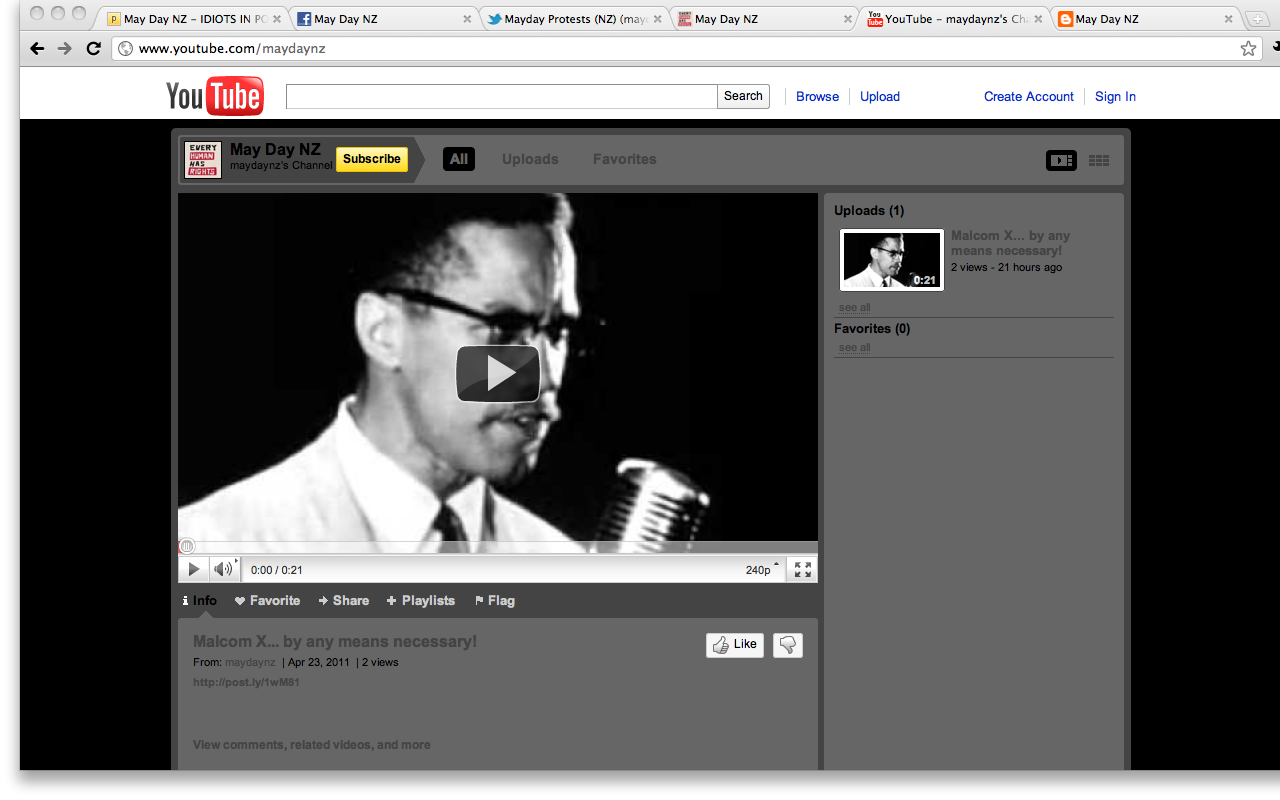This screenshot has width=1280, height=800.
Task: Click the yellow Subscribe button
Action: pos(372,159)
